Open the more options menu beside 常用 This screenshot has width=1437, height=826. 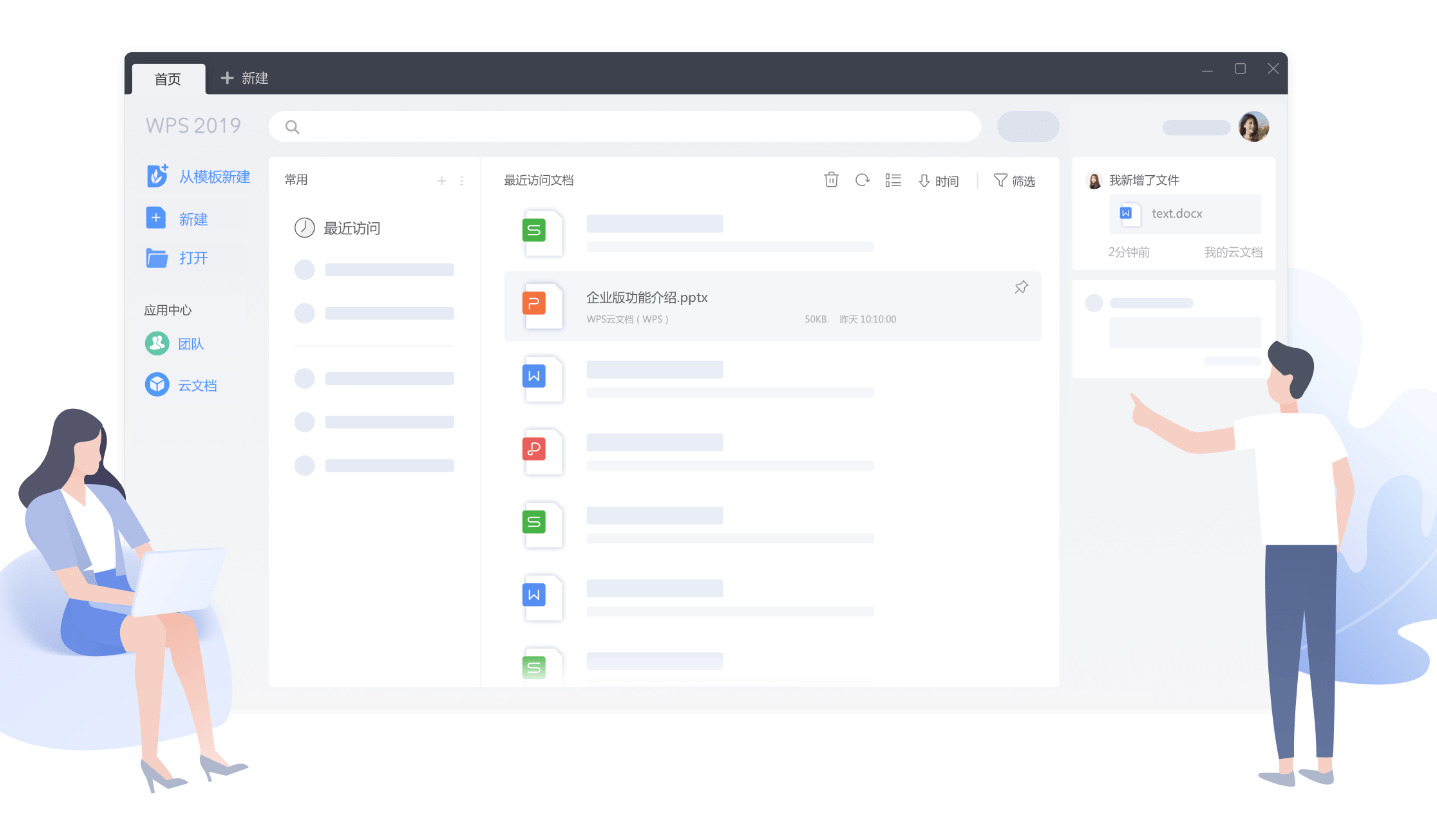tap(462, 181)
